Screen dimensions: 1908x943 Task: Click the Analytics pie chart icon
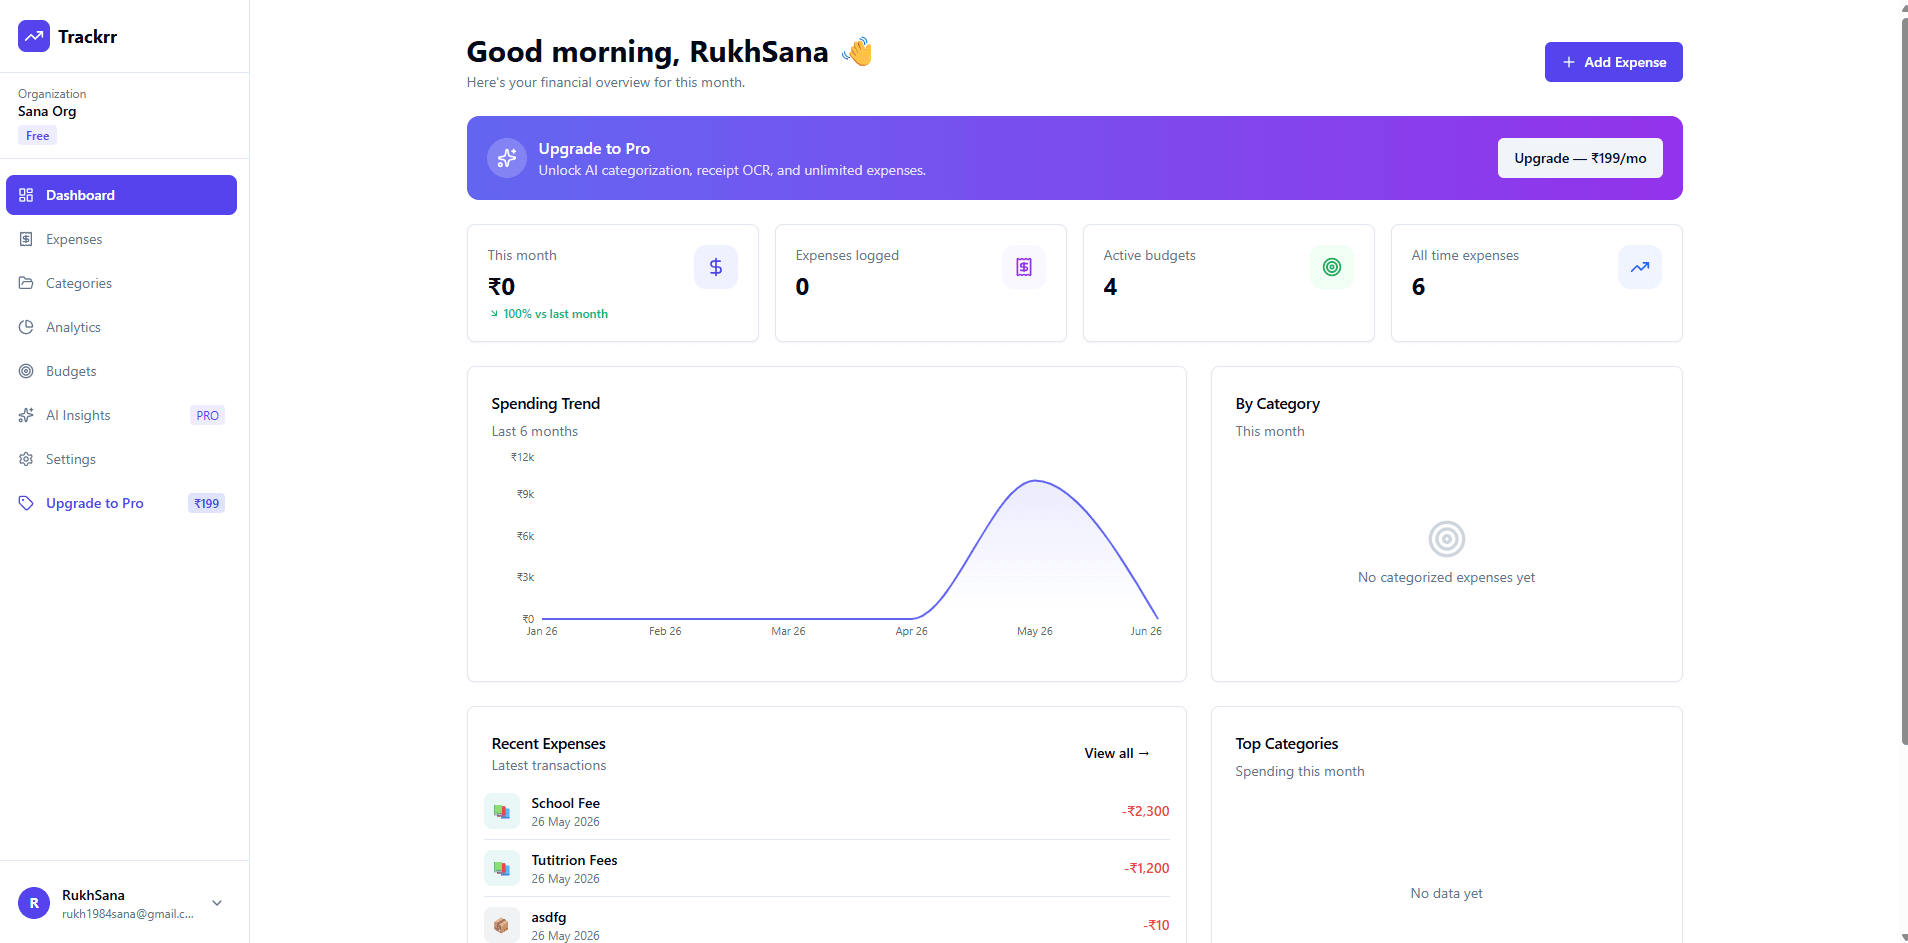(x=26, y=327)
